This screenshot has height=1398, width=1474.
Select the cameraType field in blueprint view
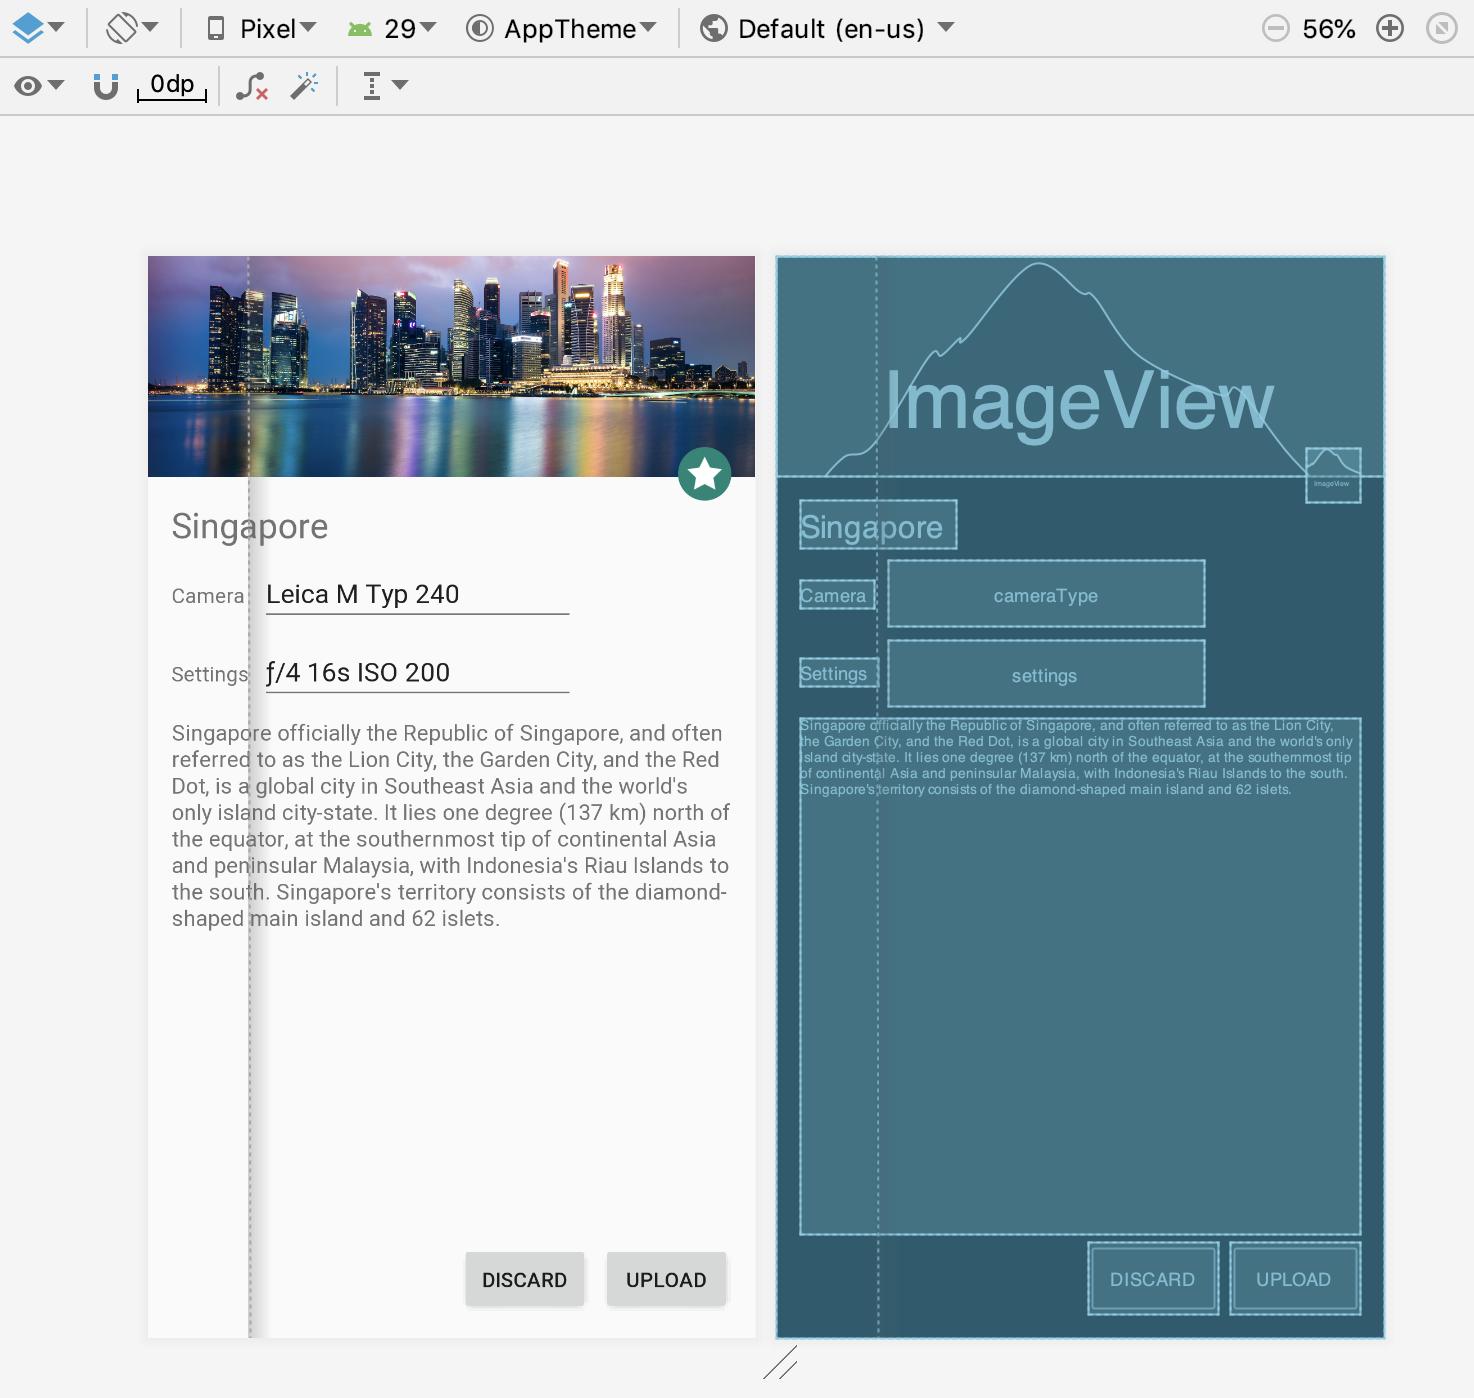[1045, 595]
